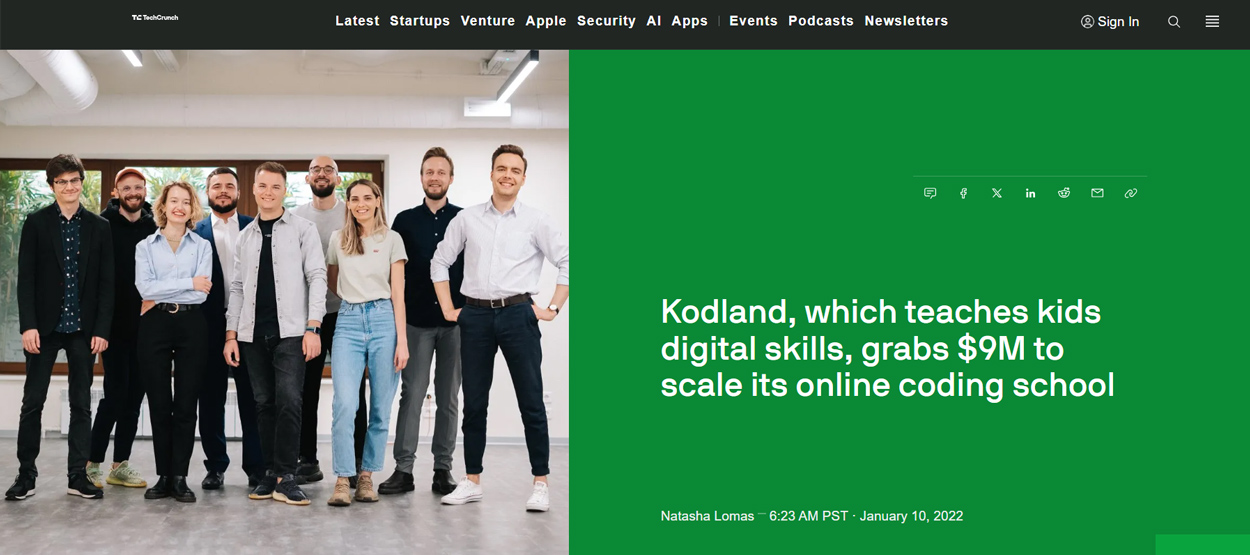Screen dimensions: 1250x555
Task: Share article by email envelope icon
Action: (x=1097, y=193)
